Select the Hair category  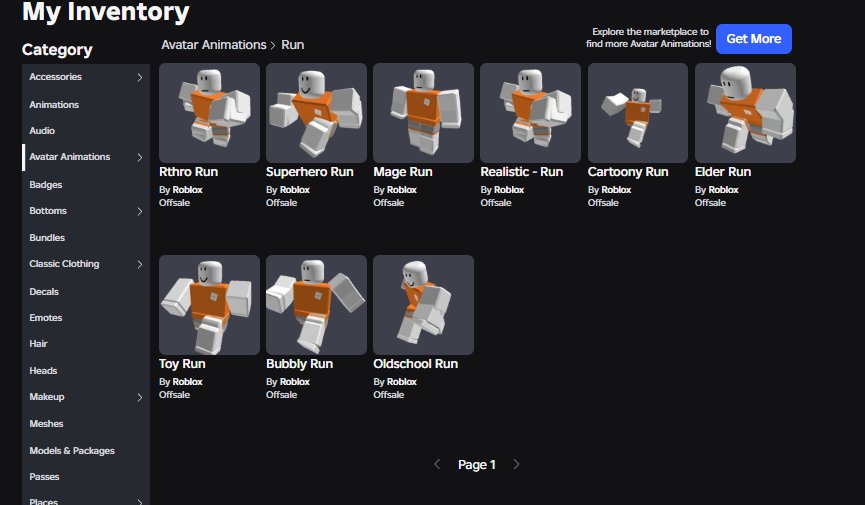38,343
